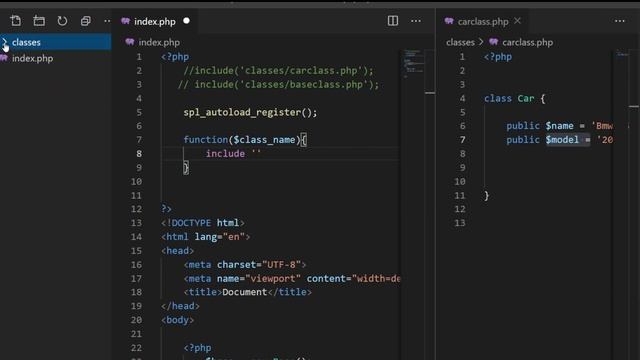Click the <meta charset="UTF-8"> line

tap(245, 264)
